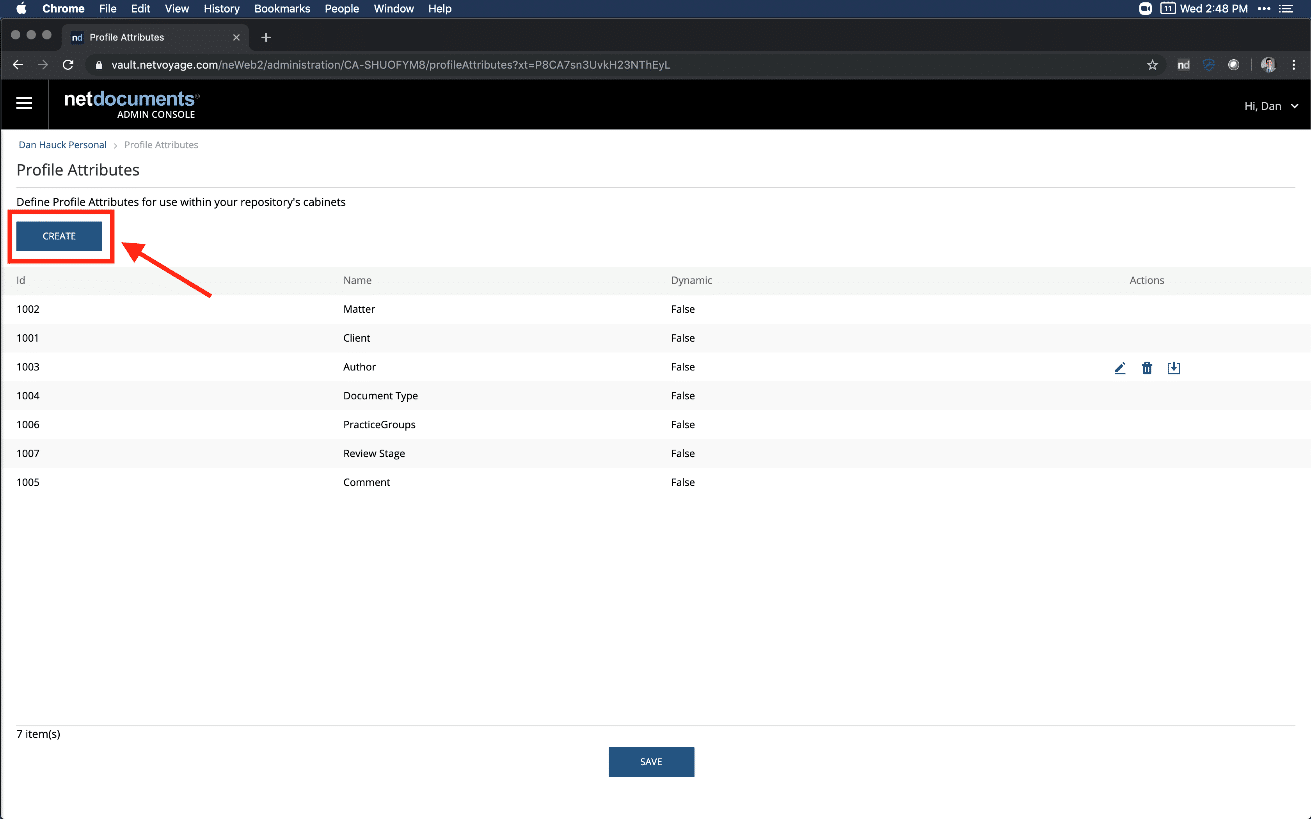Screen dimensions: 1311x819
Task: Open the Window menu
Action: click(394, 9)
